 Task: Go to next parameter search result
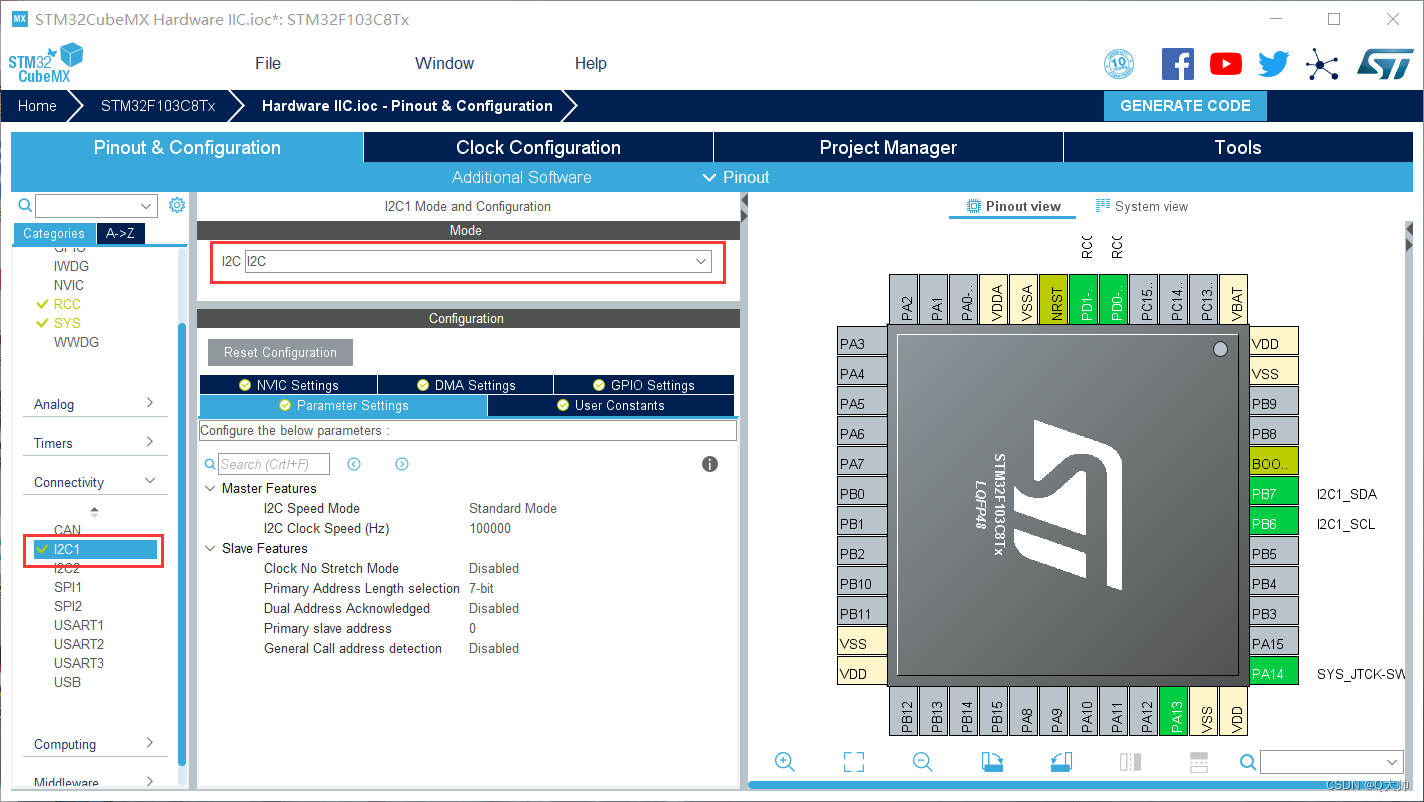402,464
